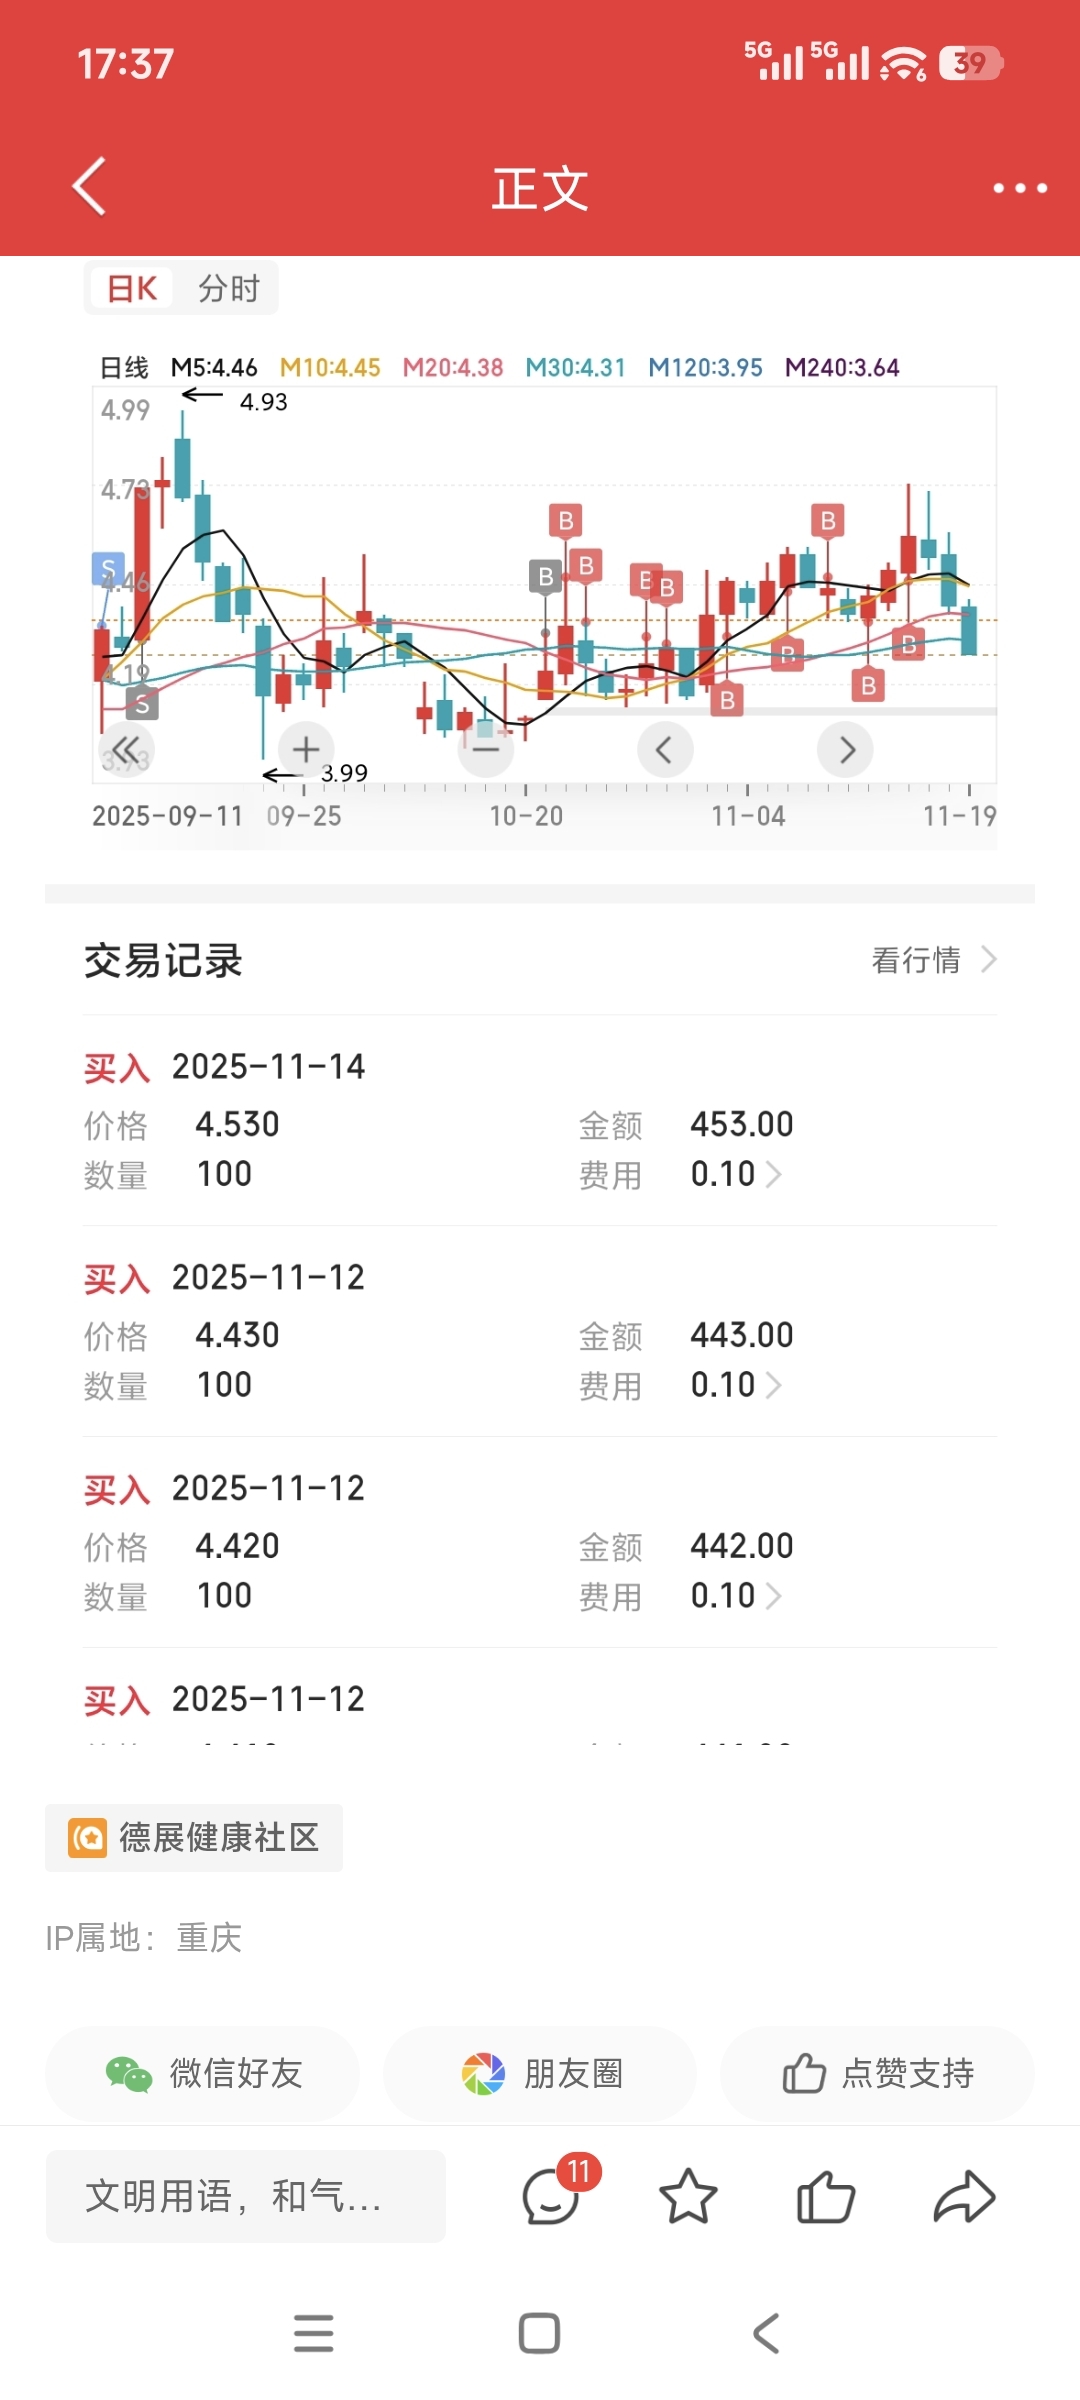Expand fee details for the 2025-11-14 trade
Image resolution: width=1080 pixels, height=2400 pixels.
[x=736, y=1174]
